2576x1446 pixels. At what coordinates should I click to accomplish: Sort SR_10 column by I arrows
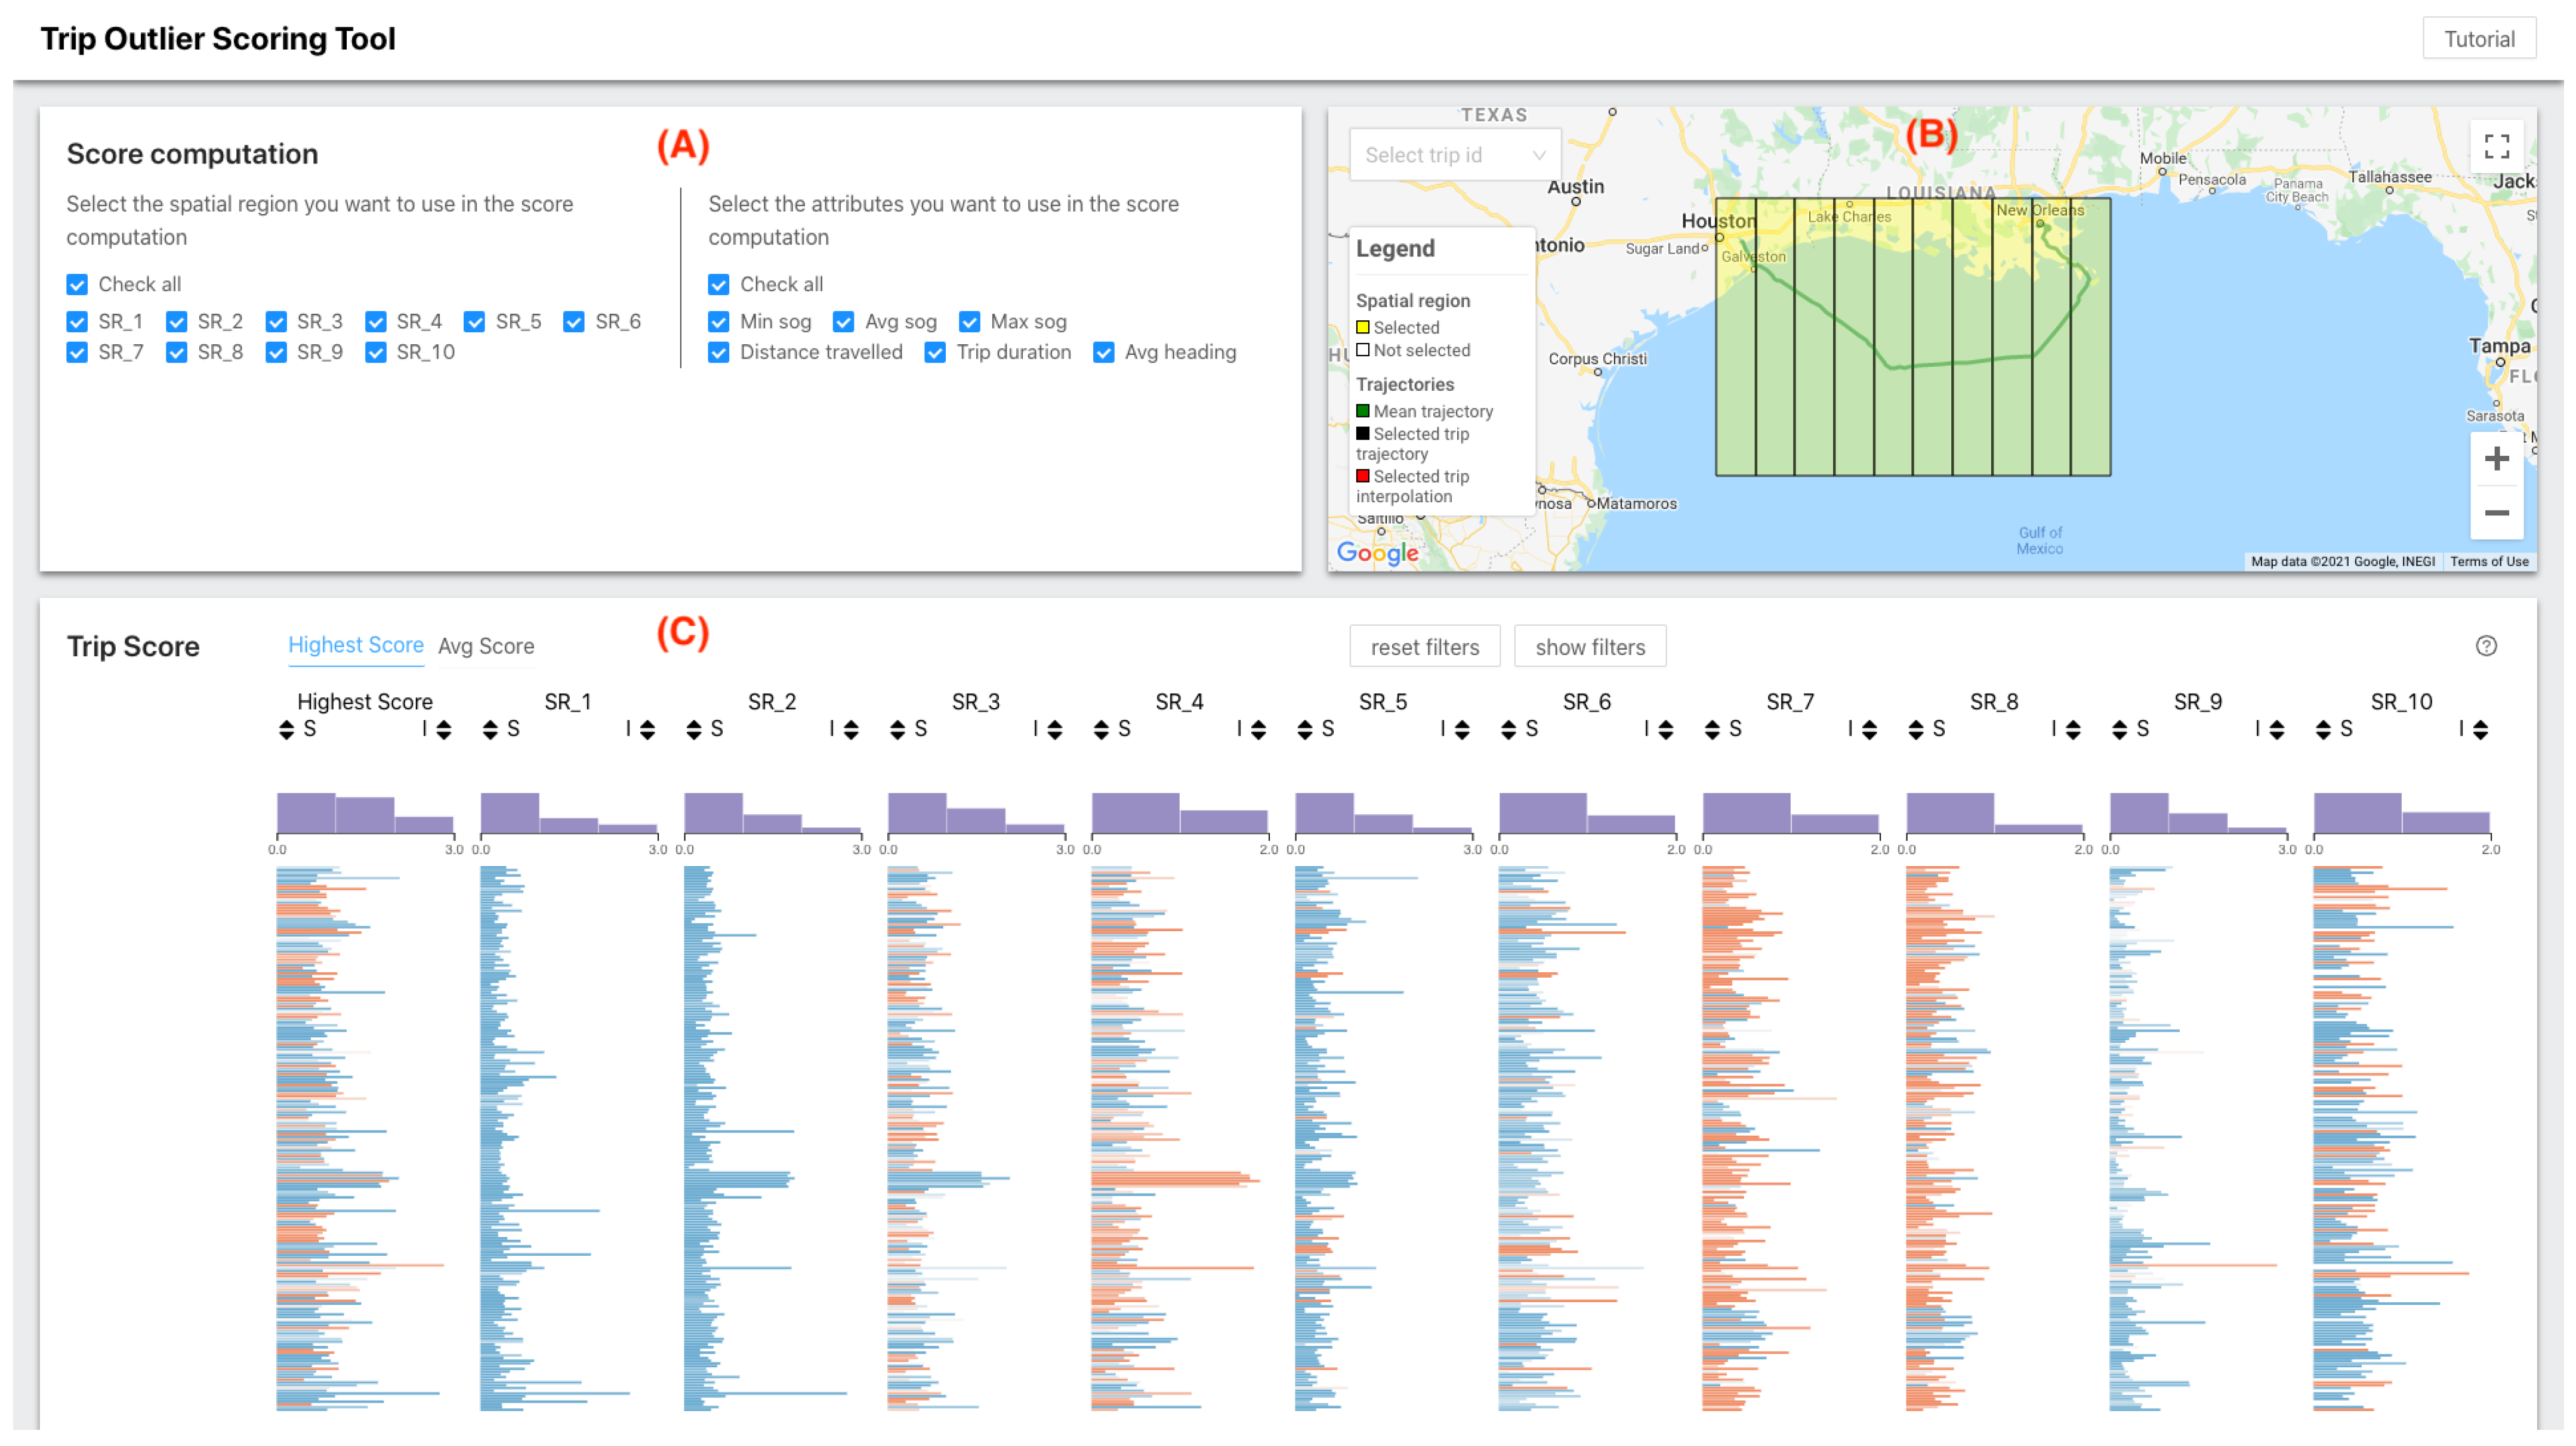coord(2480,730)
